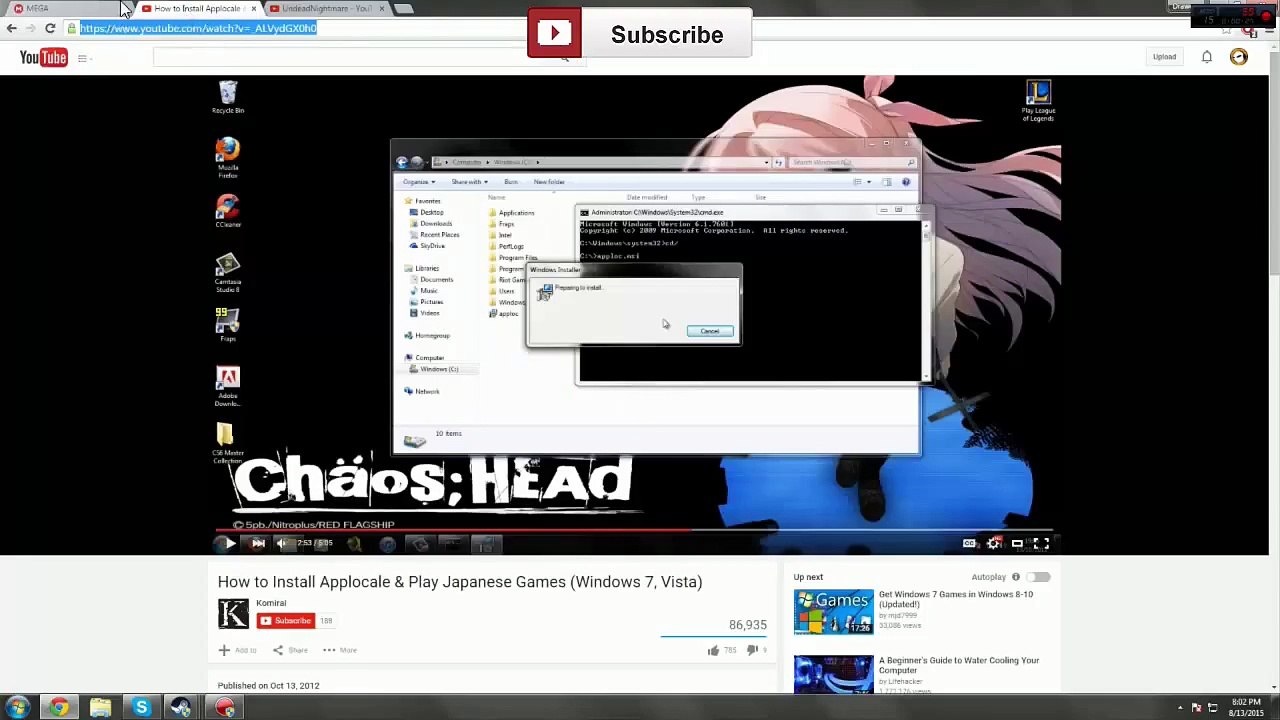Open the Water Cooling video thumbnail
Viewport: 1280px width, 720px height.
833,674
